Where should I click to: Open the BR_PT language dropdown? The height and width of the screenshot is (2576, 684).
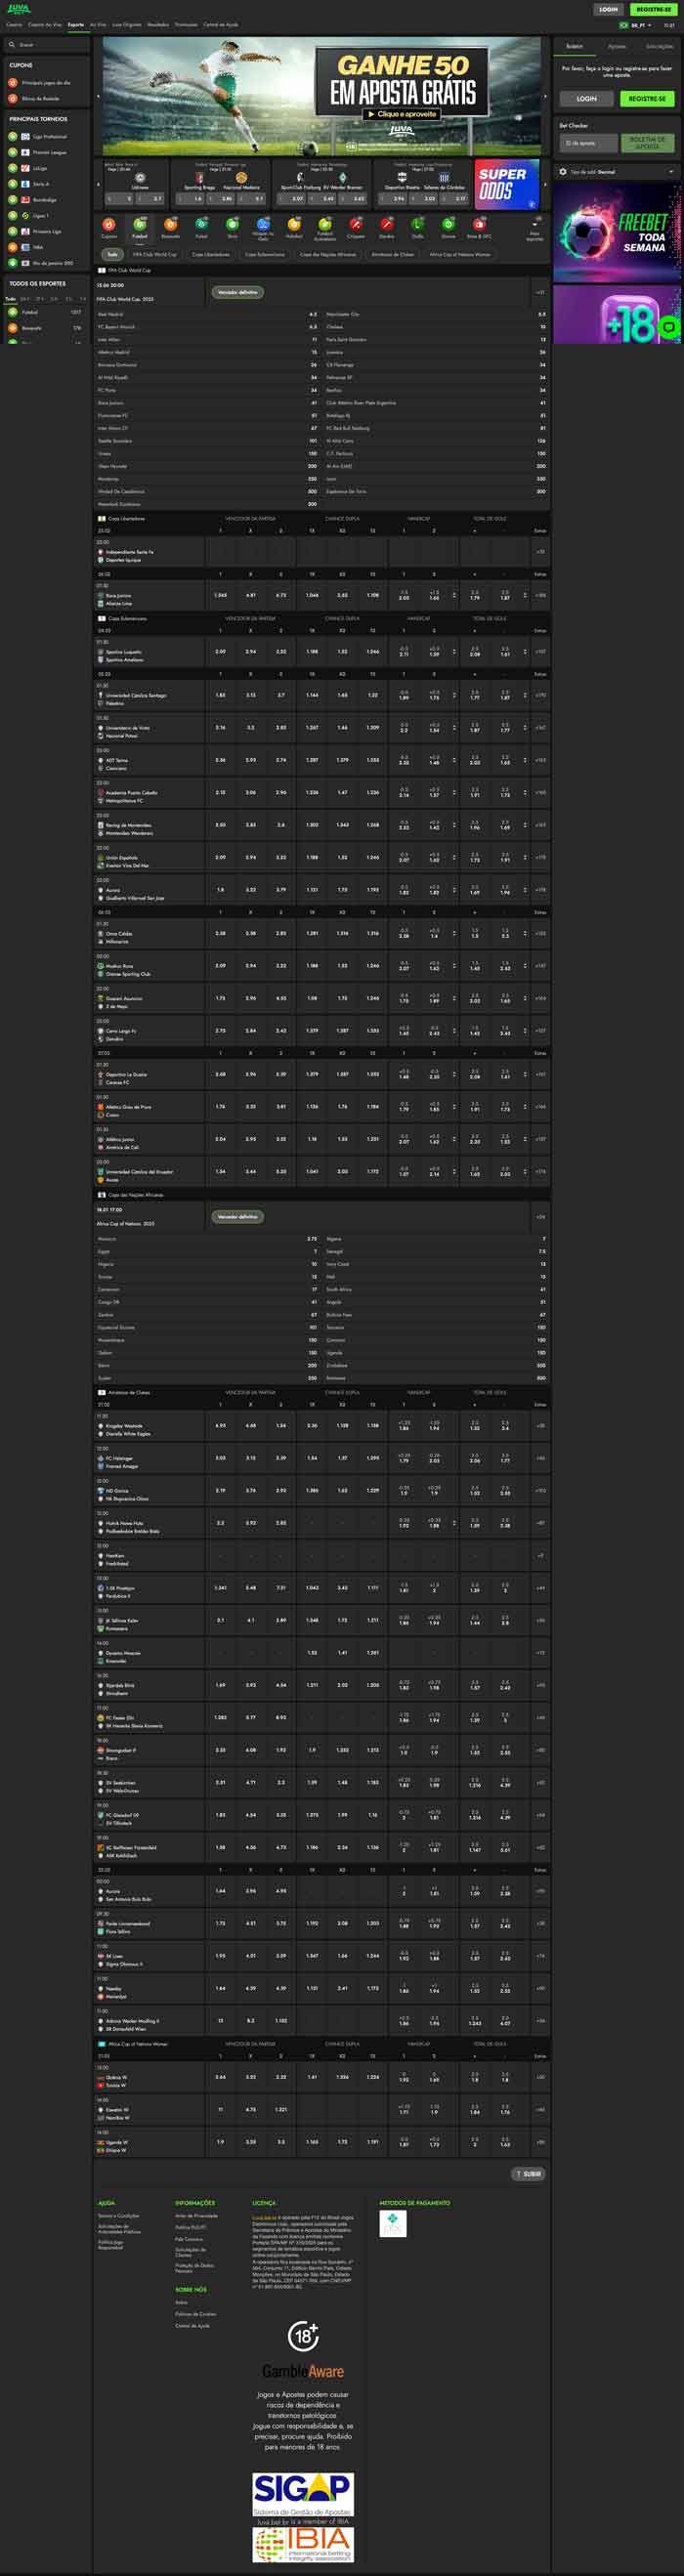tap(636, 25)
